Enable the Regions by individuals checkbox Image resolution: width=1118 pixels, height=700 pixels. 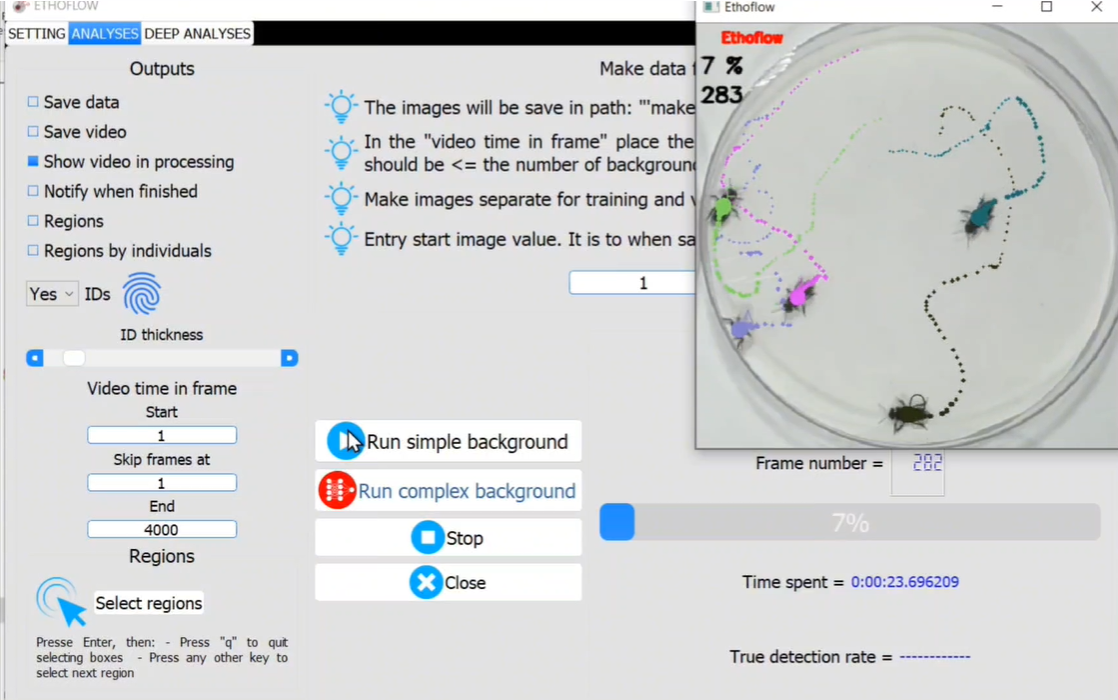(31, 251)
